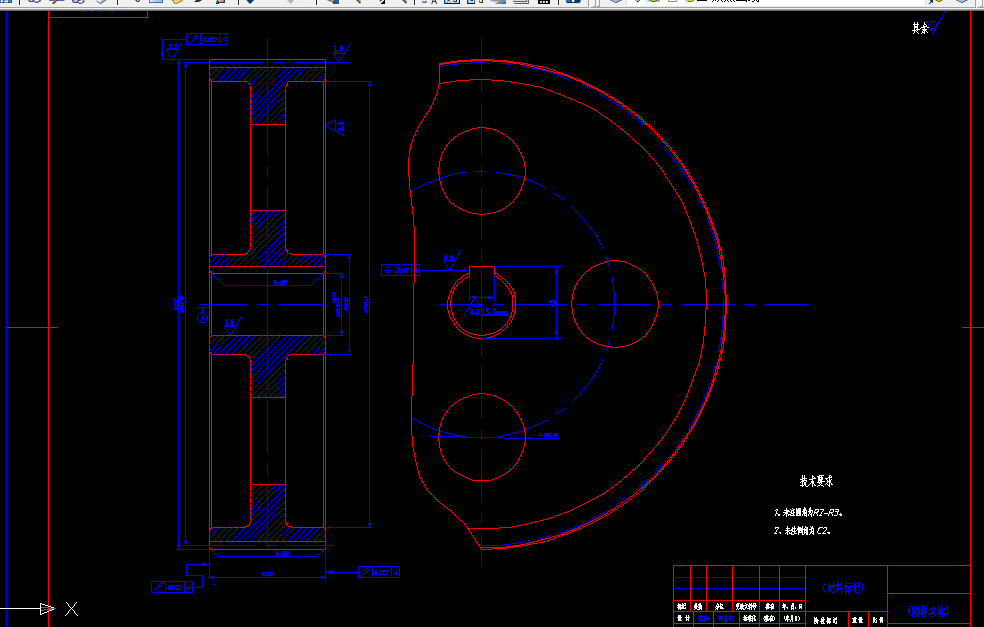
Task: Click the (图样名称) title block text
Action: coord(928,611)
